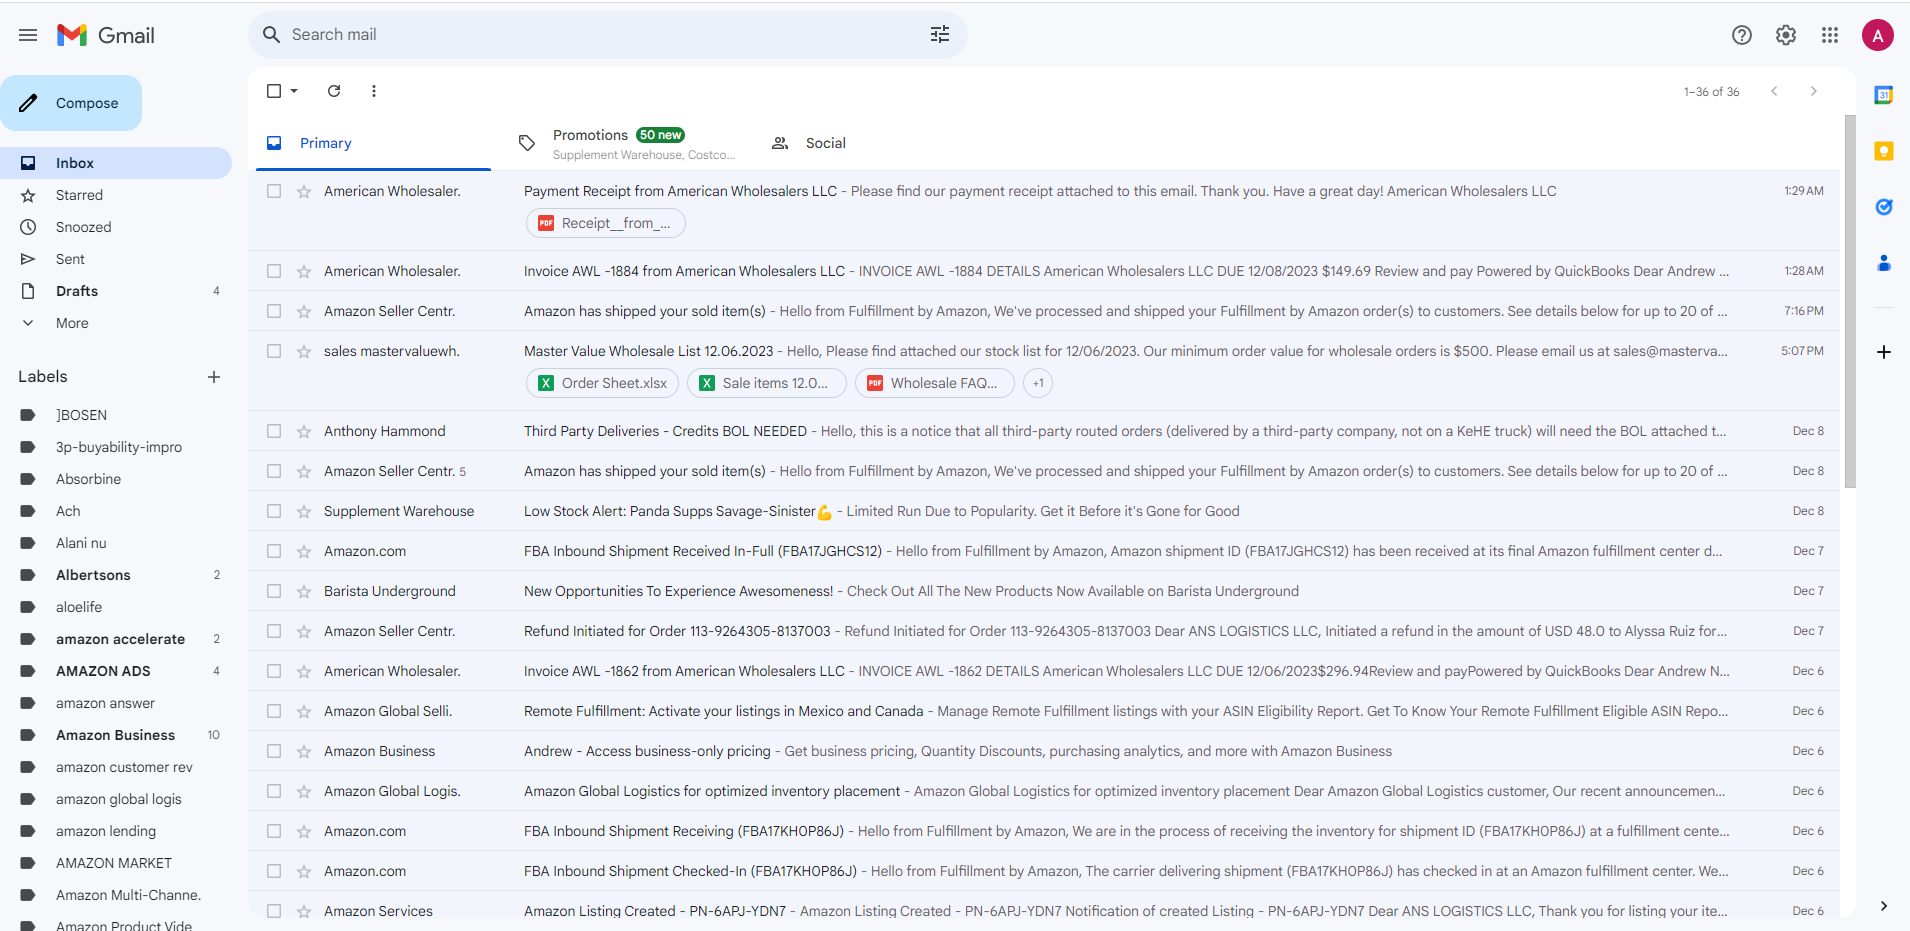
Task: Open Google Contacts side panel
Action: click(x=1884, y=263)
